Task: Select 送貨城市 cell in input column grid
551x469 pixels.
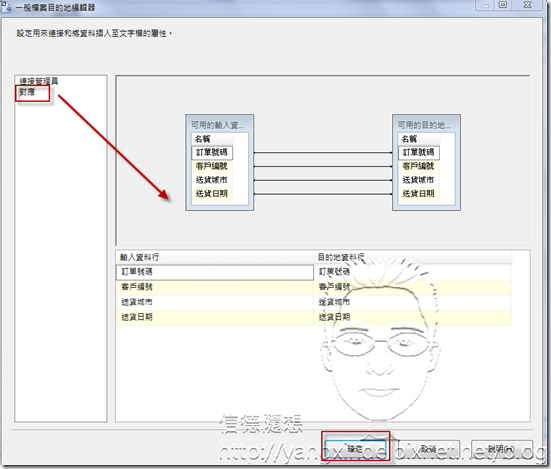Action: (x=215, y=302)
